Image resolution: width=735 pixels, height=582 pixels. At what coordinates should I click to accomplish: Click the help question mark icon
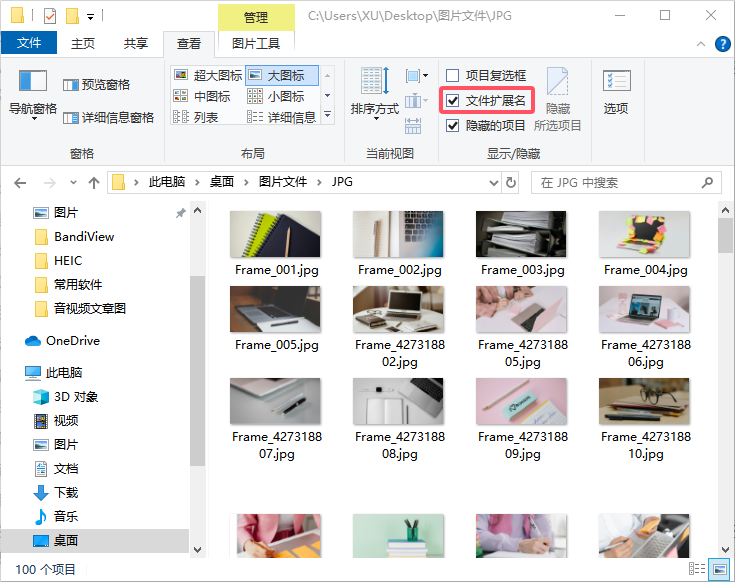click(722, 44)
